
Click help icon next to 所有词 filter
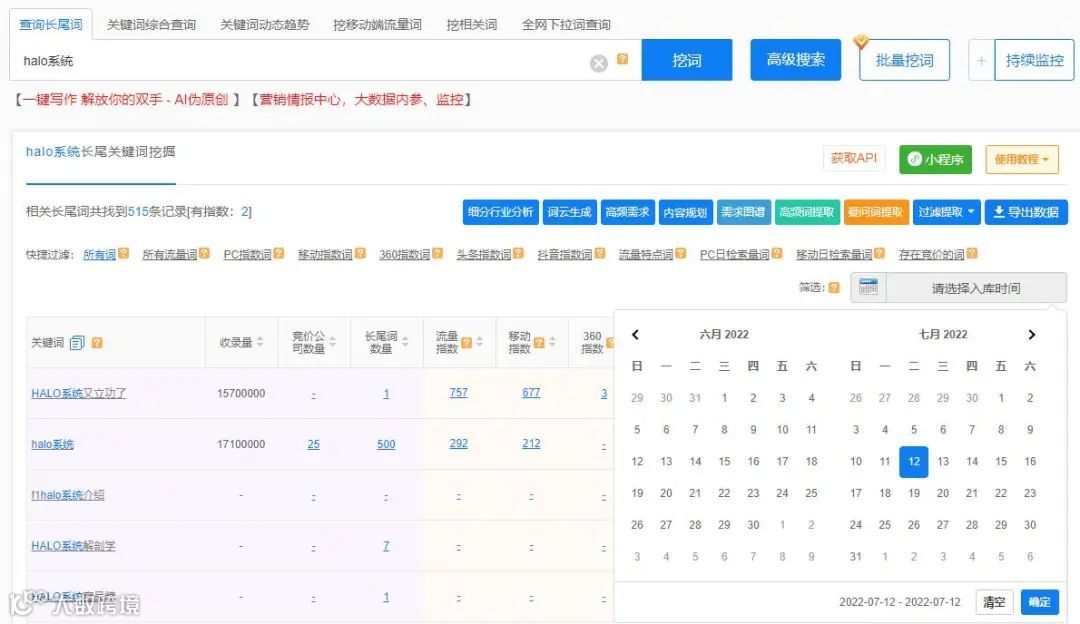123,253
